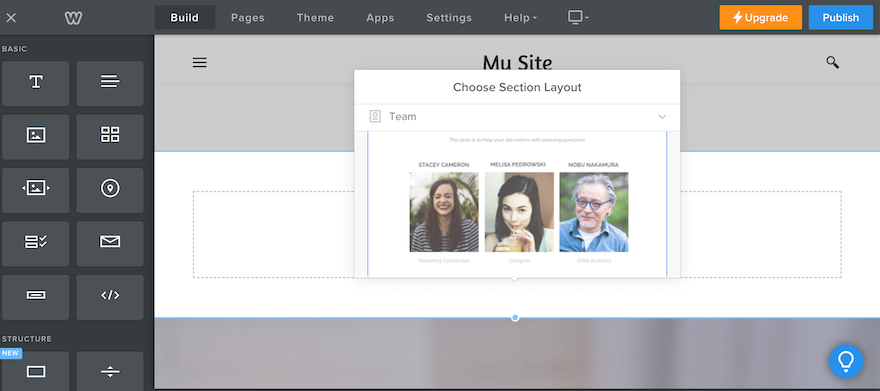Choose the Image element

(x=36, y=136)
